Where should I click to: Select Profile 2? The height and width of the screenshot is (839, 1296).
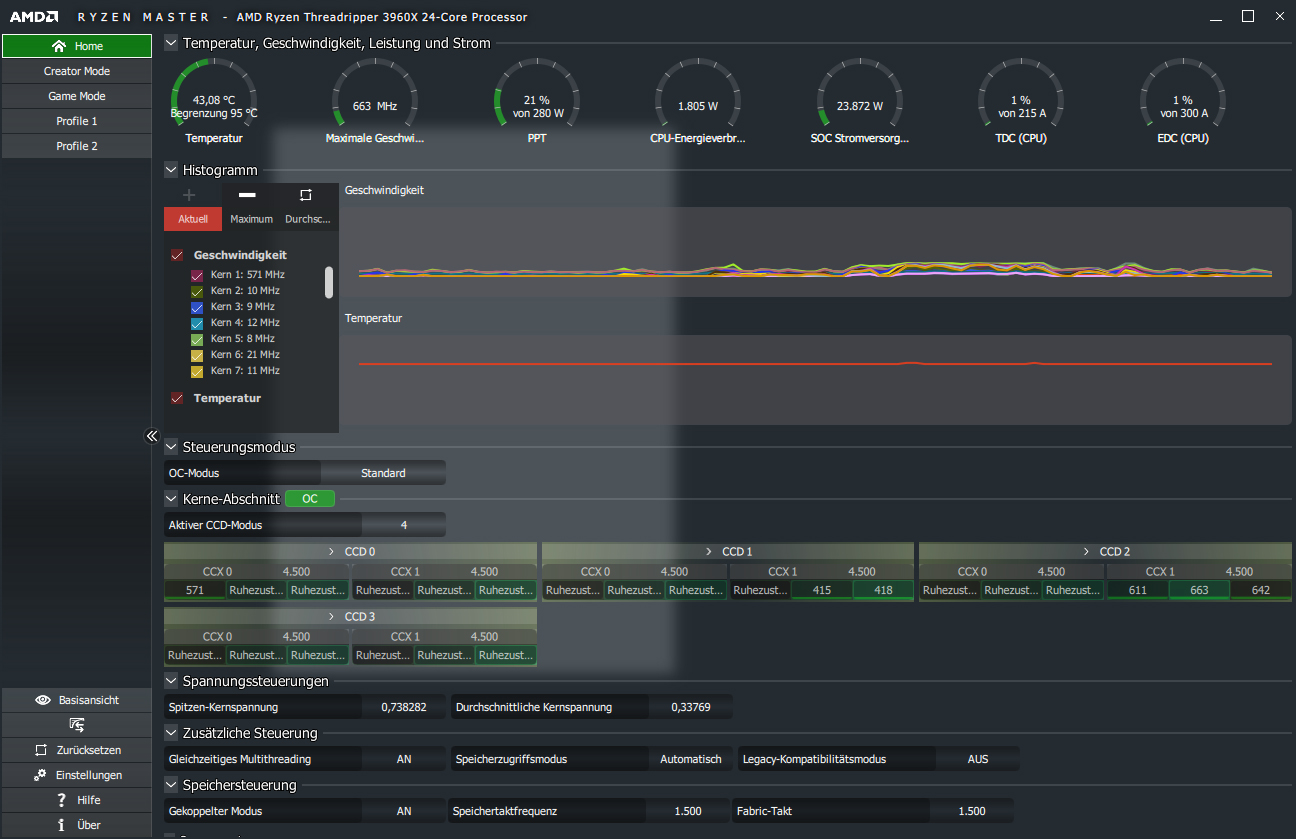(77, 146)
